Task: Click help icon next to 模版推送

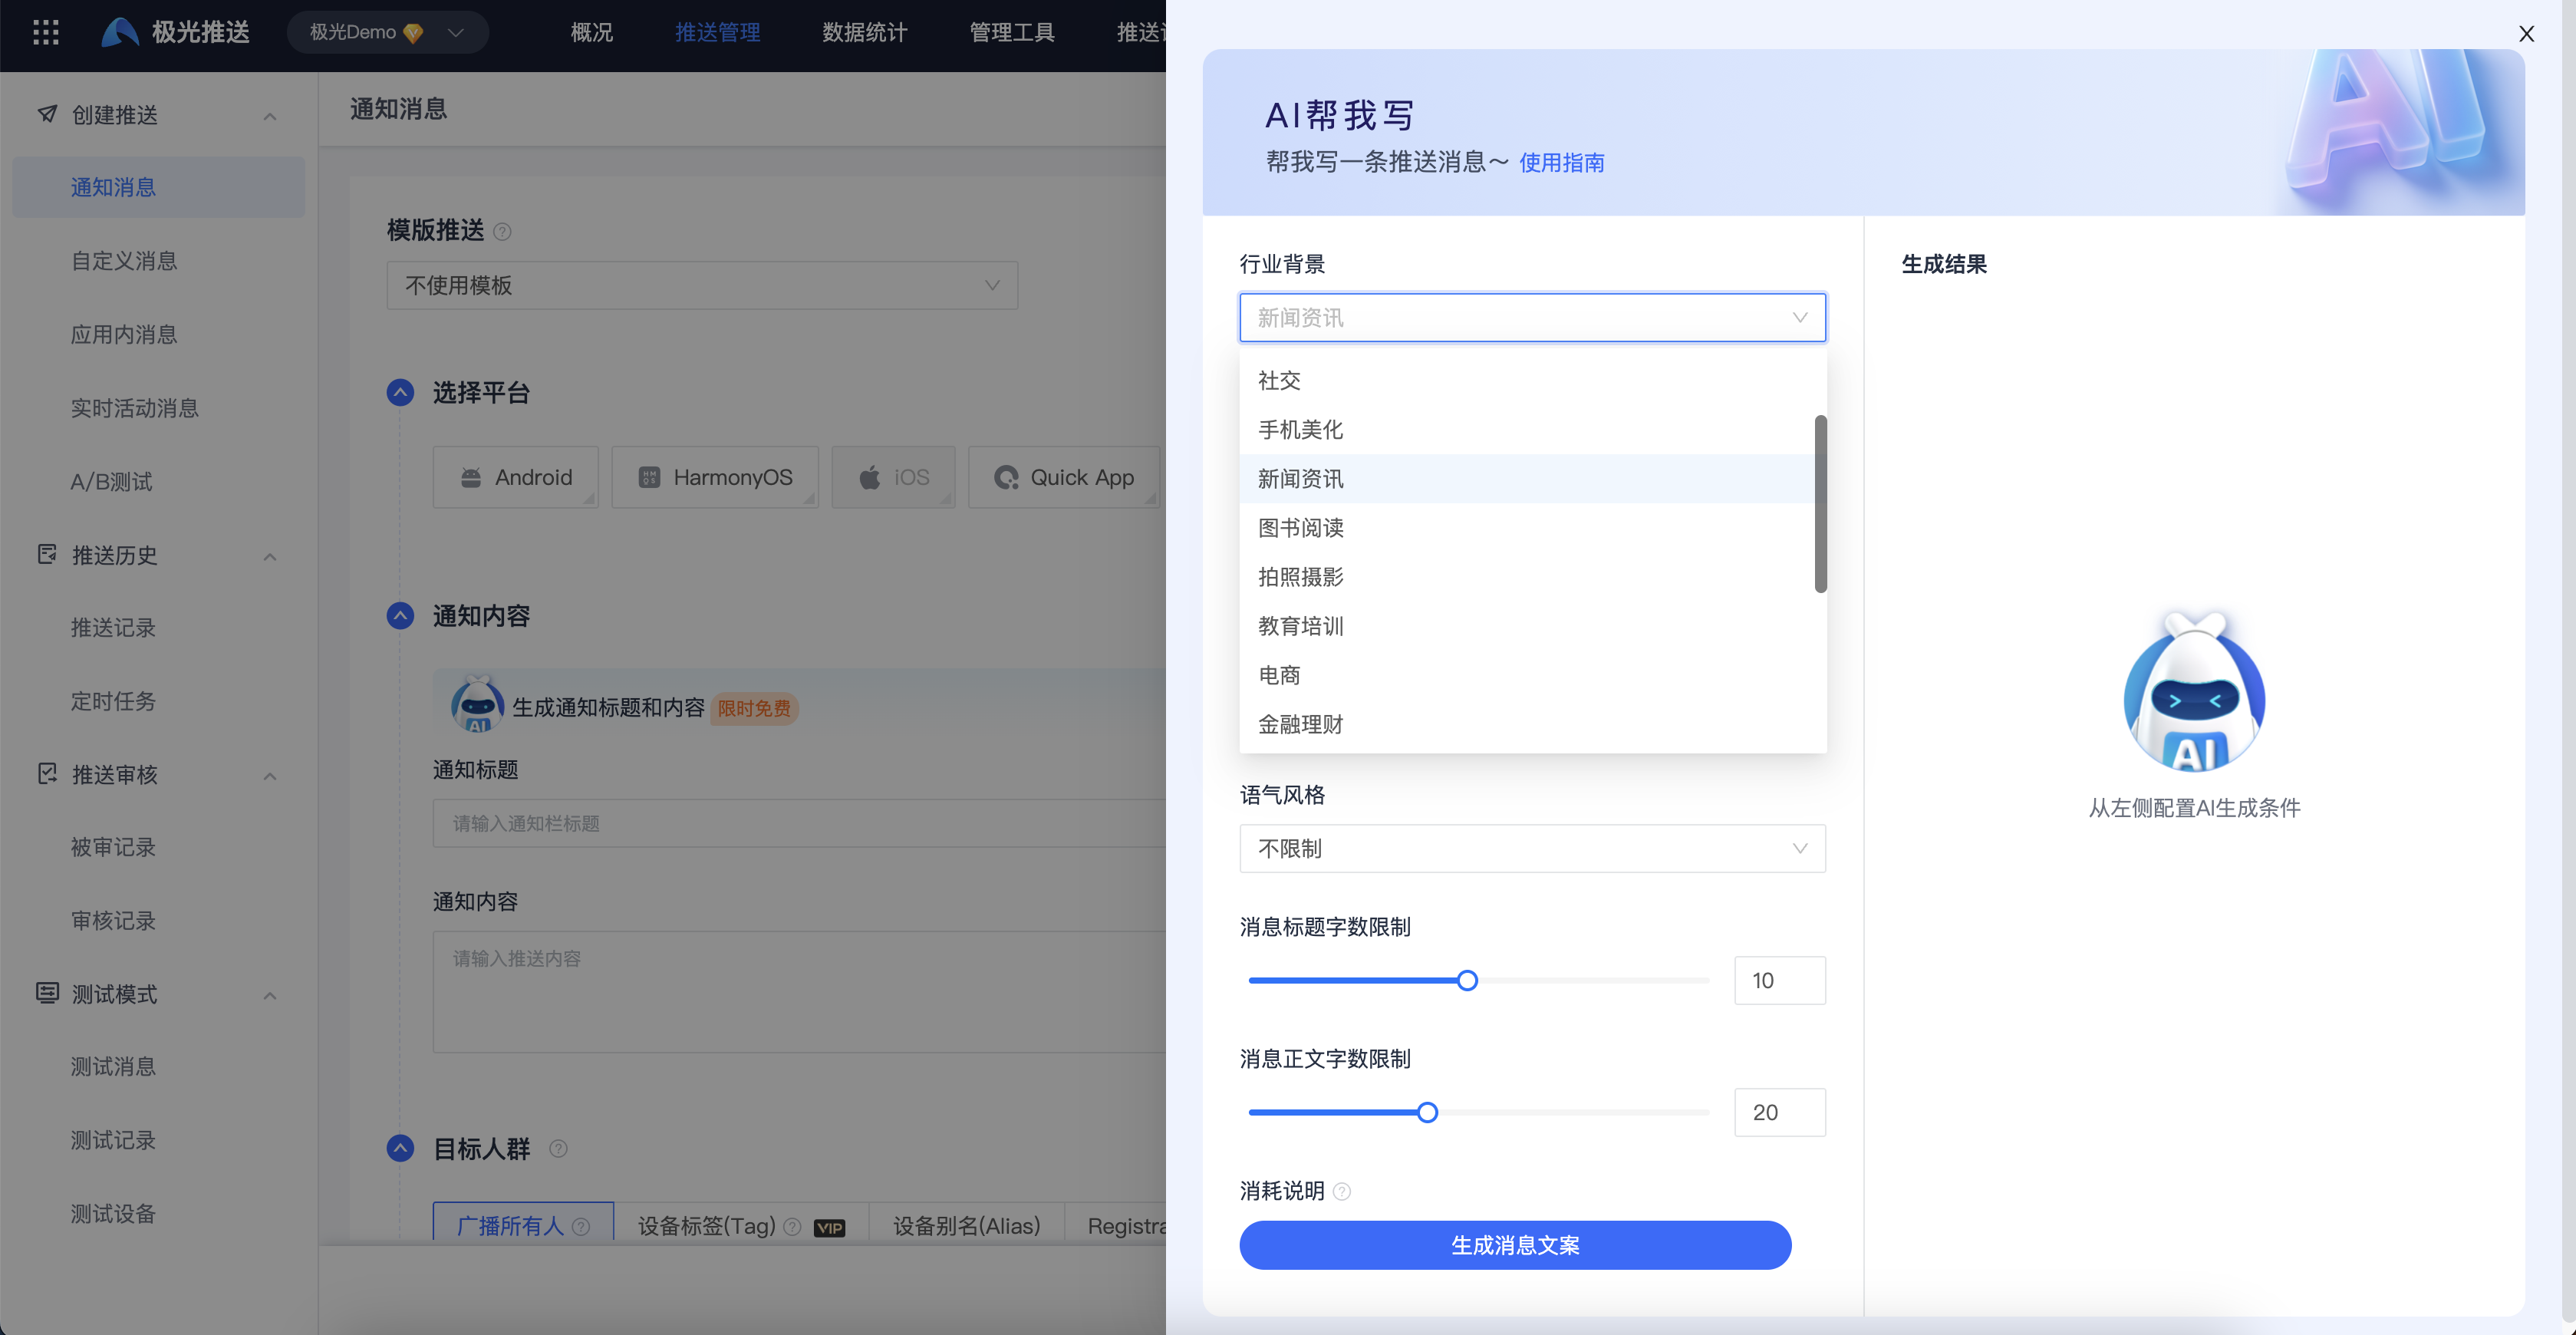Action: coord(503,232)
